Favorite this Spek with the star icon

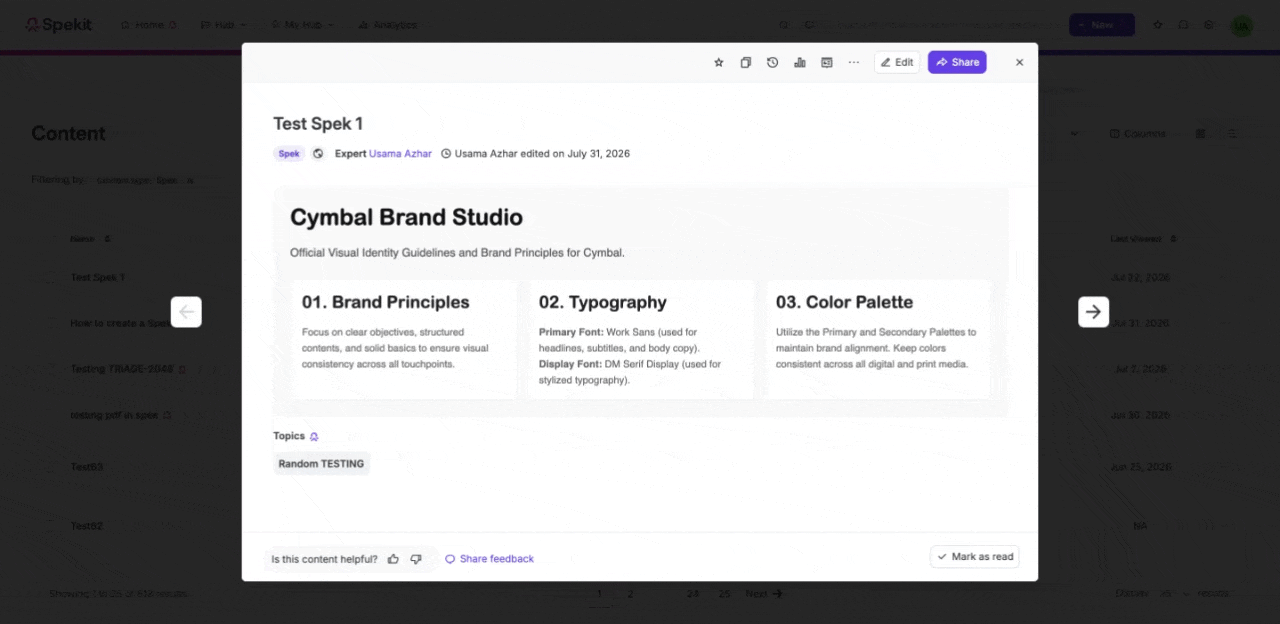point(718,62)
